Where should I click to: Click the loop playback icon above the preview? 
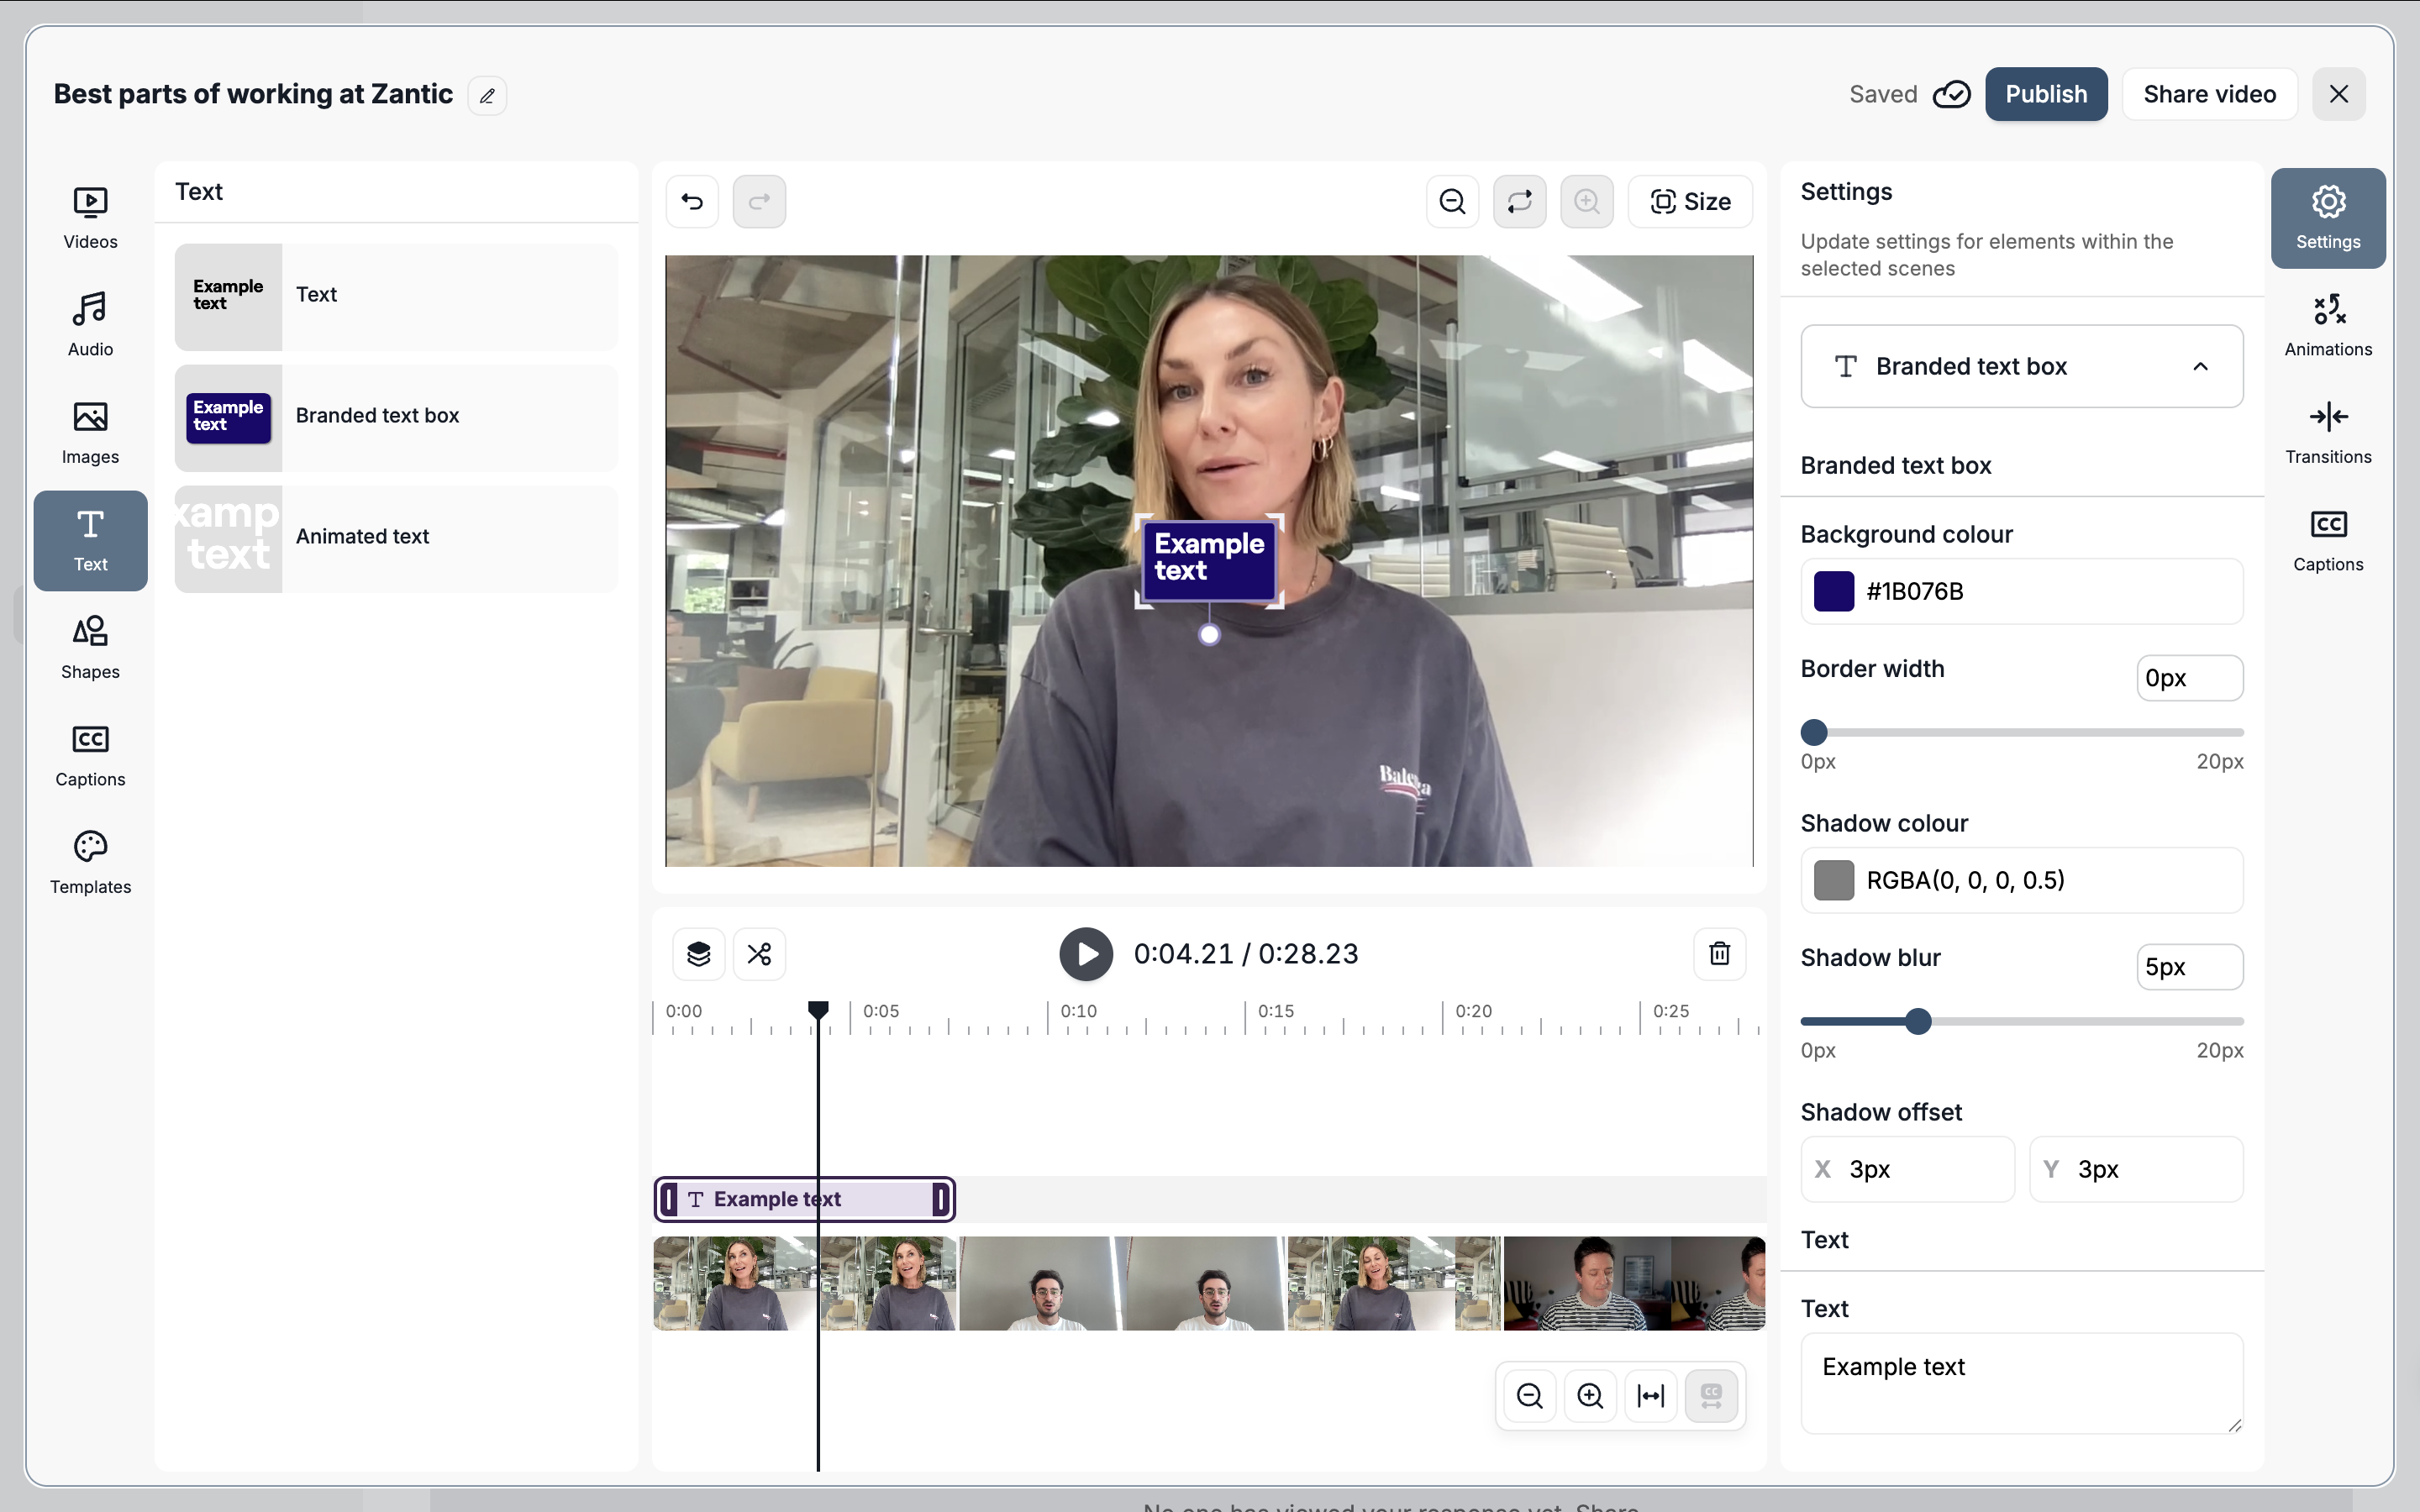point(1519,202)
